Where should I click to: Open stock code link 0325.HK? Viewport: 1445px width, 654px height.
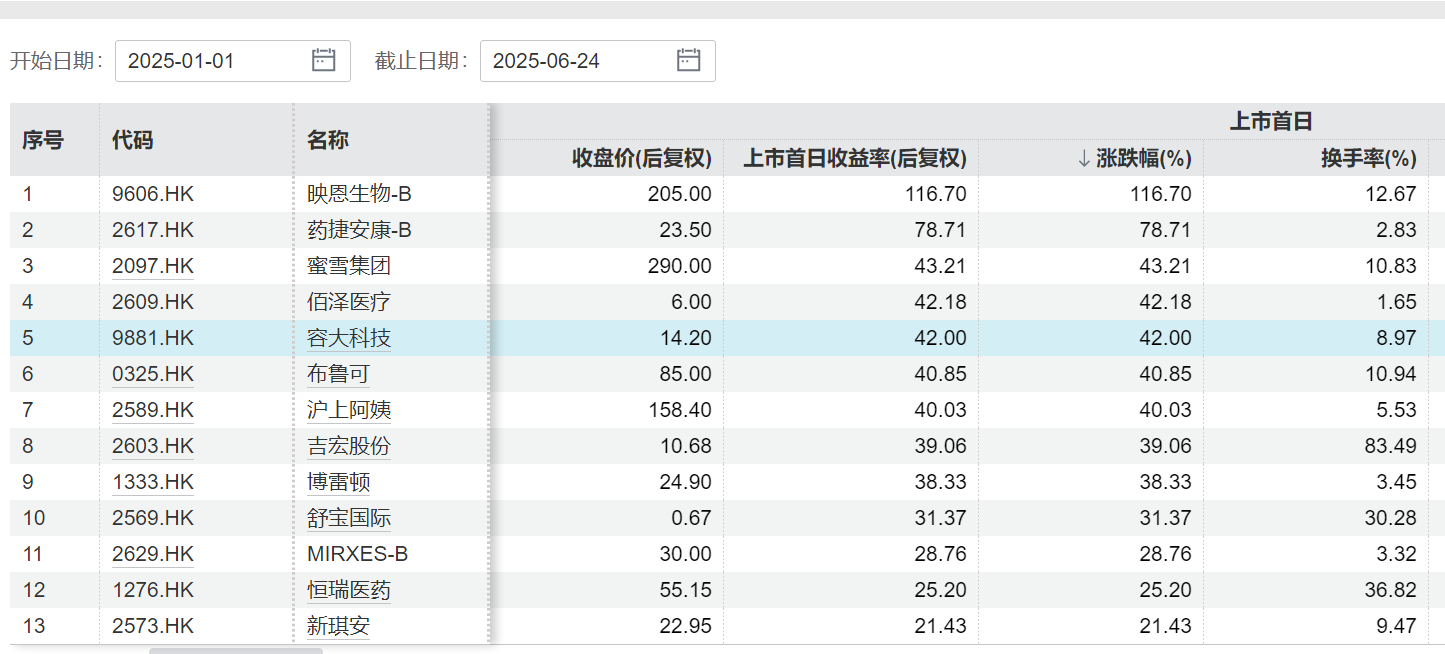[x=153, y=374]
